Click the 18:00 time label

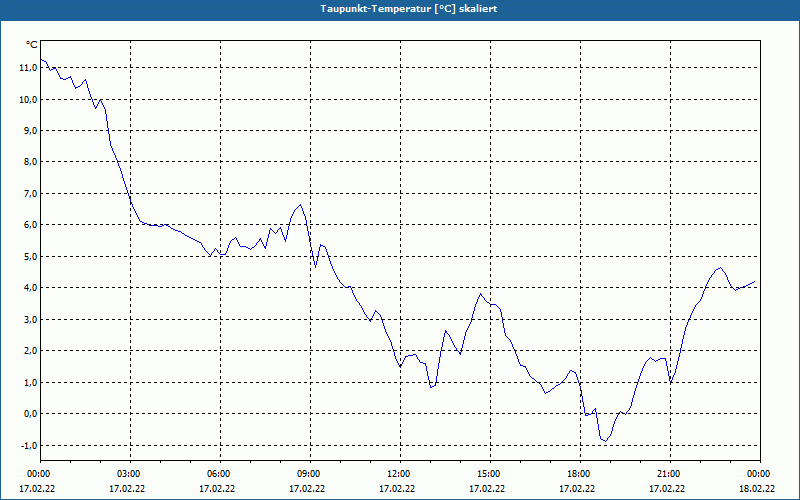click(x=581, y=474)
